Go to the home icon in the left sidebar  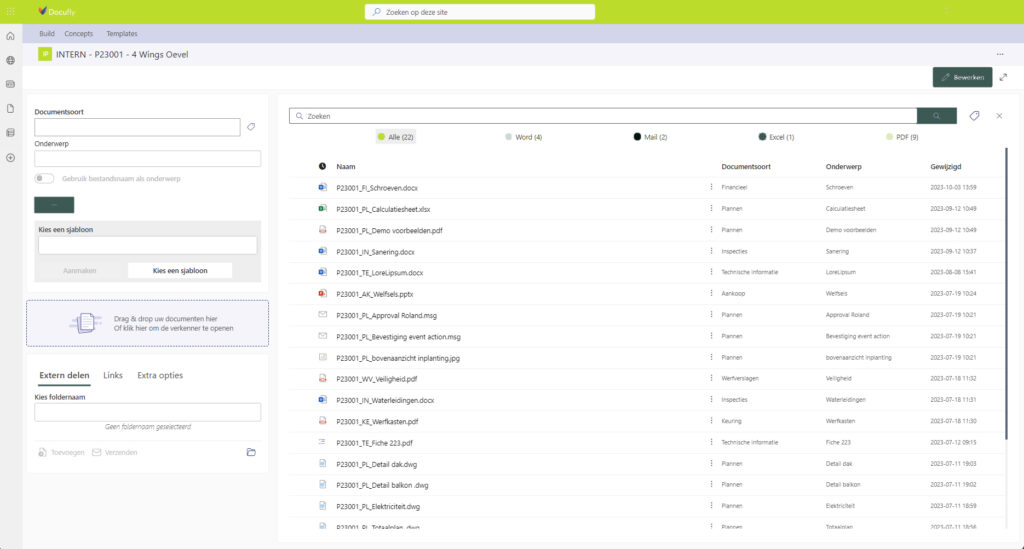(10, 36)
